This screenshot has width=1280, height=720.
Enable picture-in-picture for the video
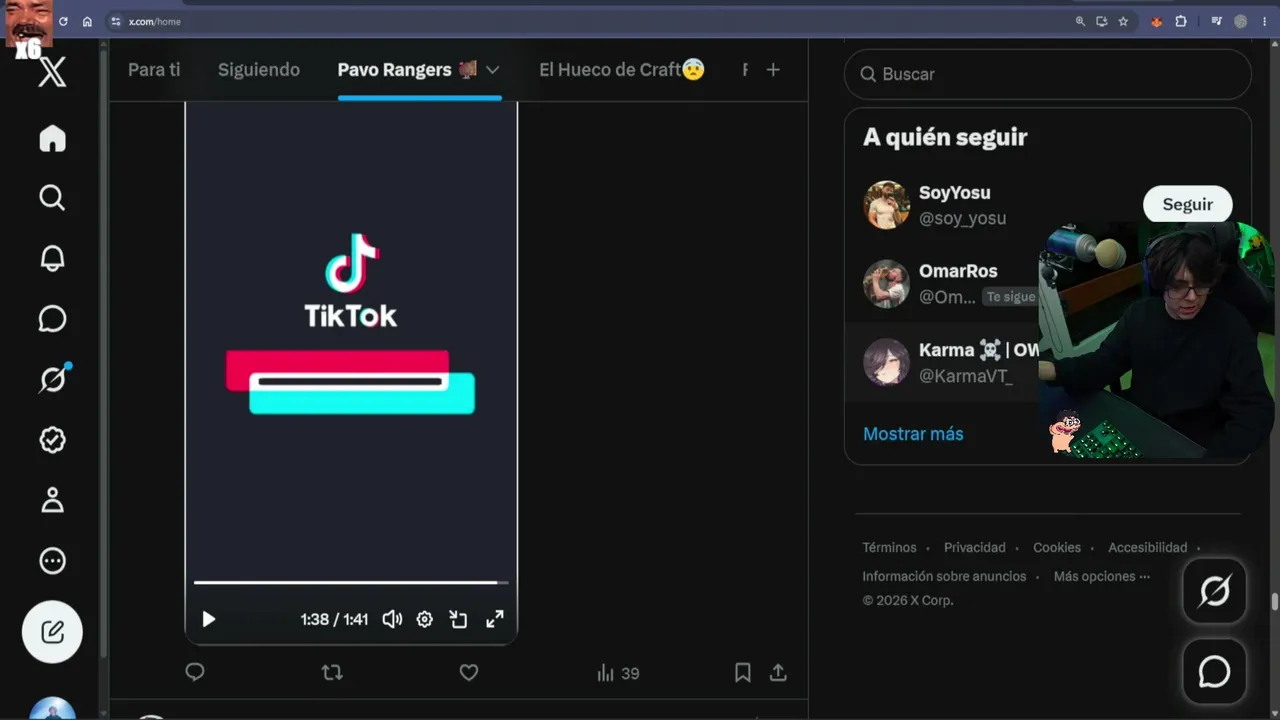(459, 619)
